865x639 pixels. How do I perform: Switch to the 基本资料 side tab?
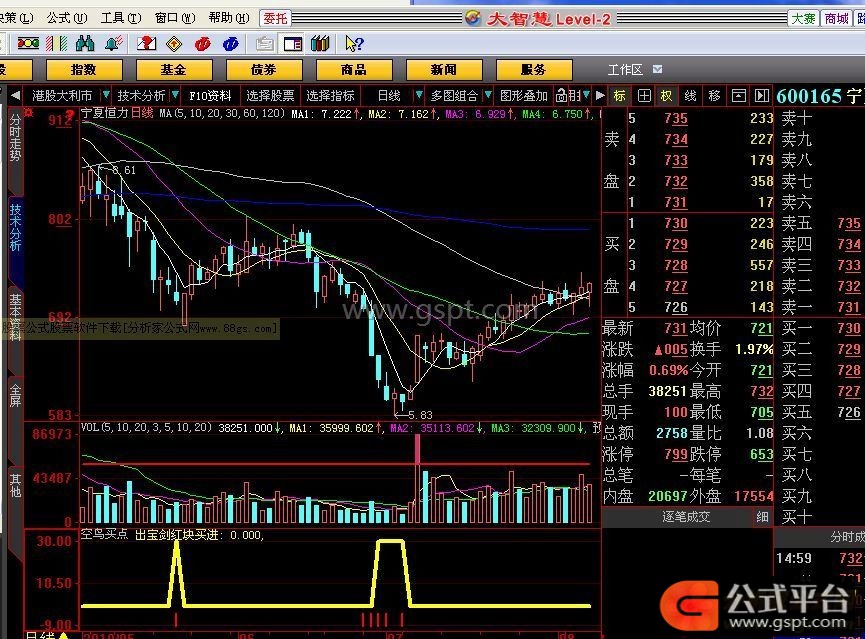(15, 318)
